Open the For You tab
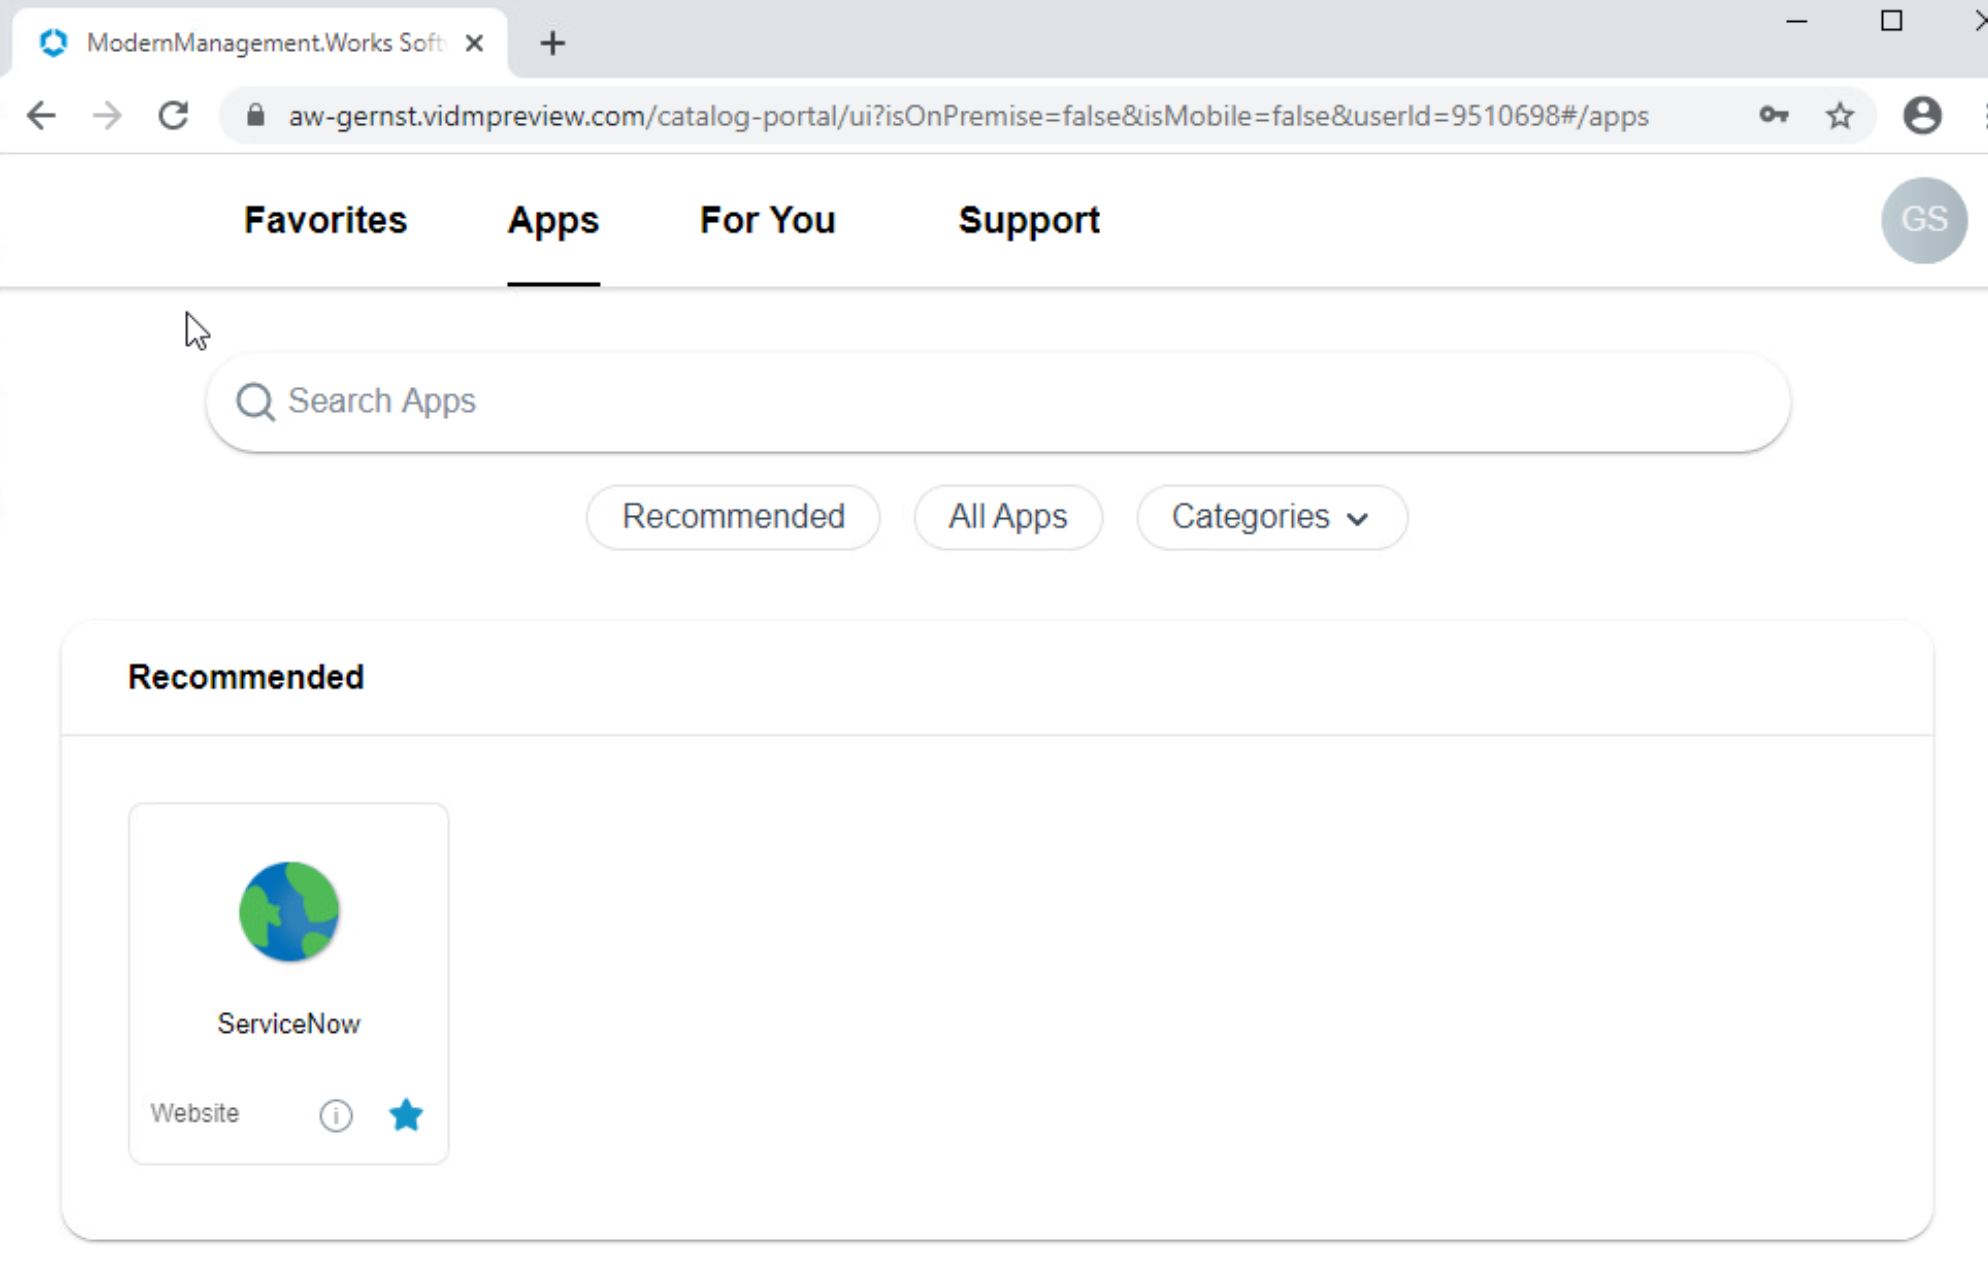The height and width of the screenshot is (1261, 1988). click(767, 220)
